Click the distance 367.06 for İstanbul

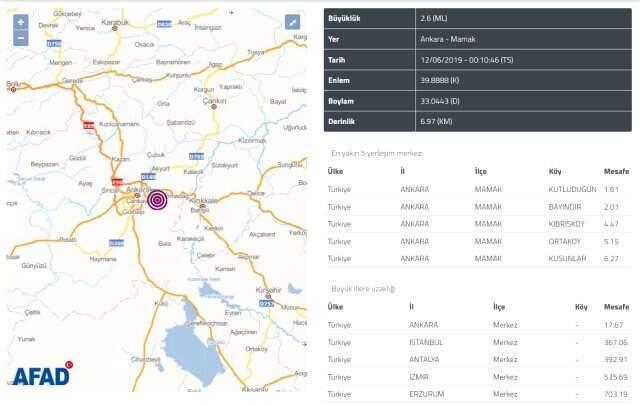(616, 342)
